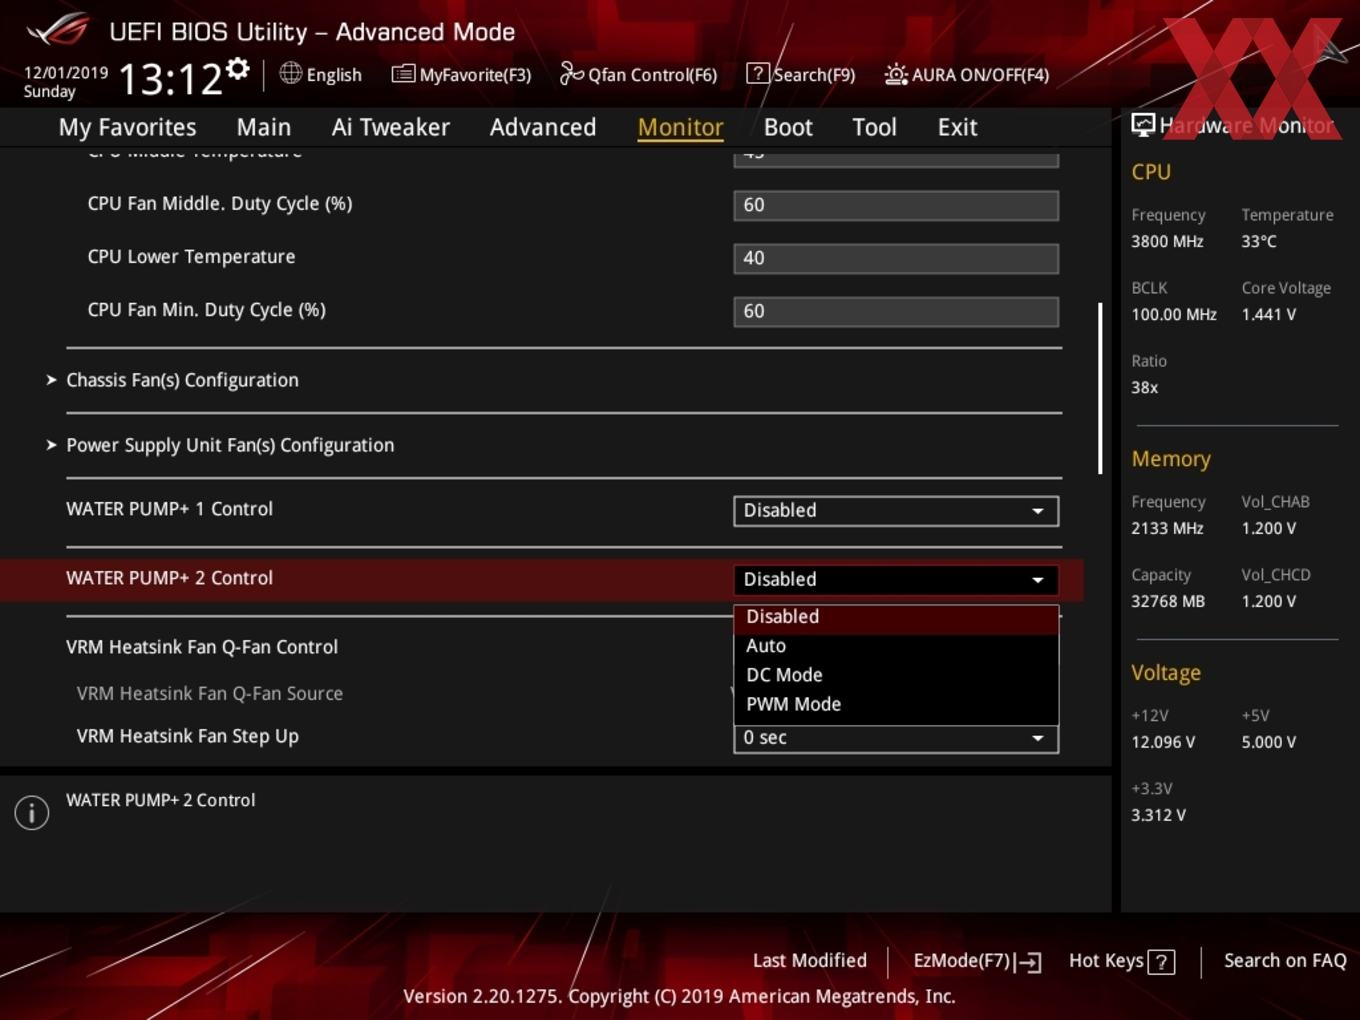
Task: Click the ROG logo icon
Action: (58, 30)
